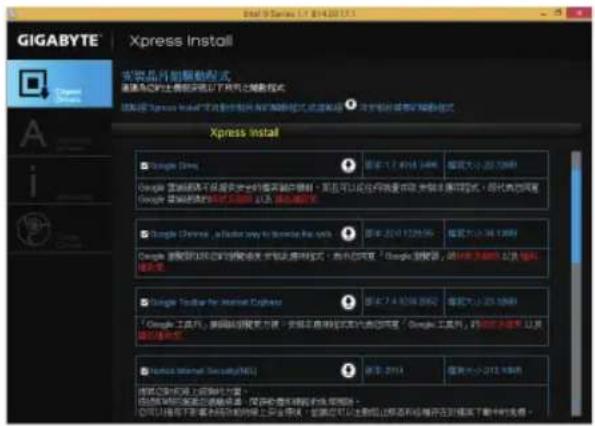Click the Xpress Install header title
Viewport: 595px width, 426px height.
point(181,41)
